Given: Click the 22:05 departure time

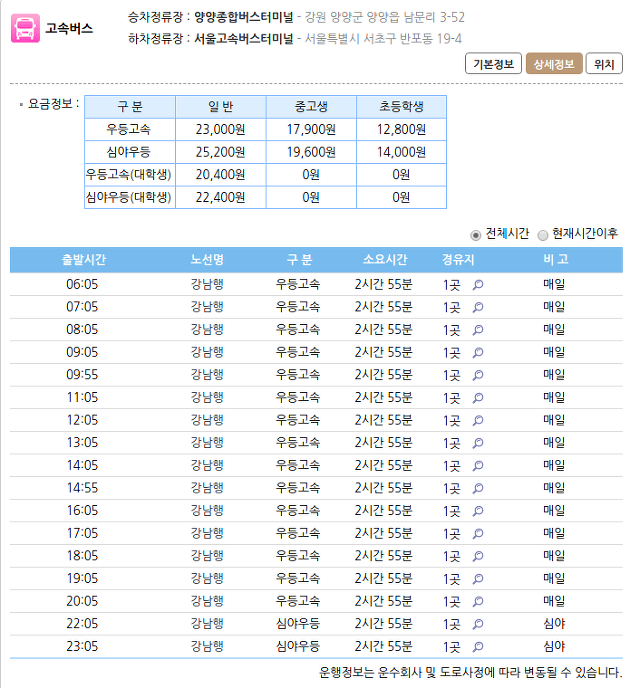Looking at the screenshot, I should (x=82, y=624).
